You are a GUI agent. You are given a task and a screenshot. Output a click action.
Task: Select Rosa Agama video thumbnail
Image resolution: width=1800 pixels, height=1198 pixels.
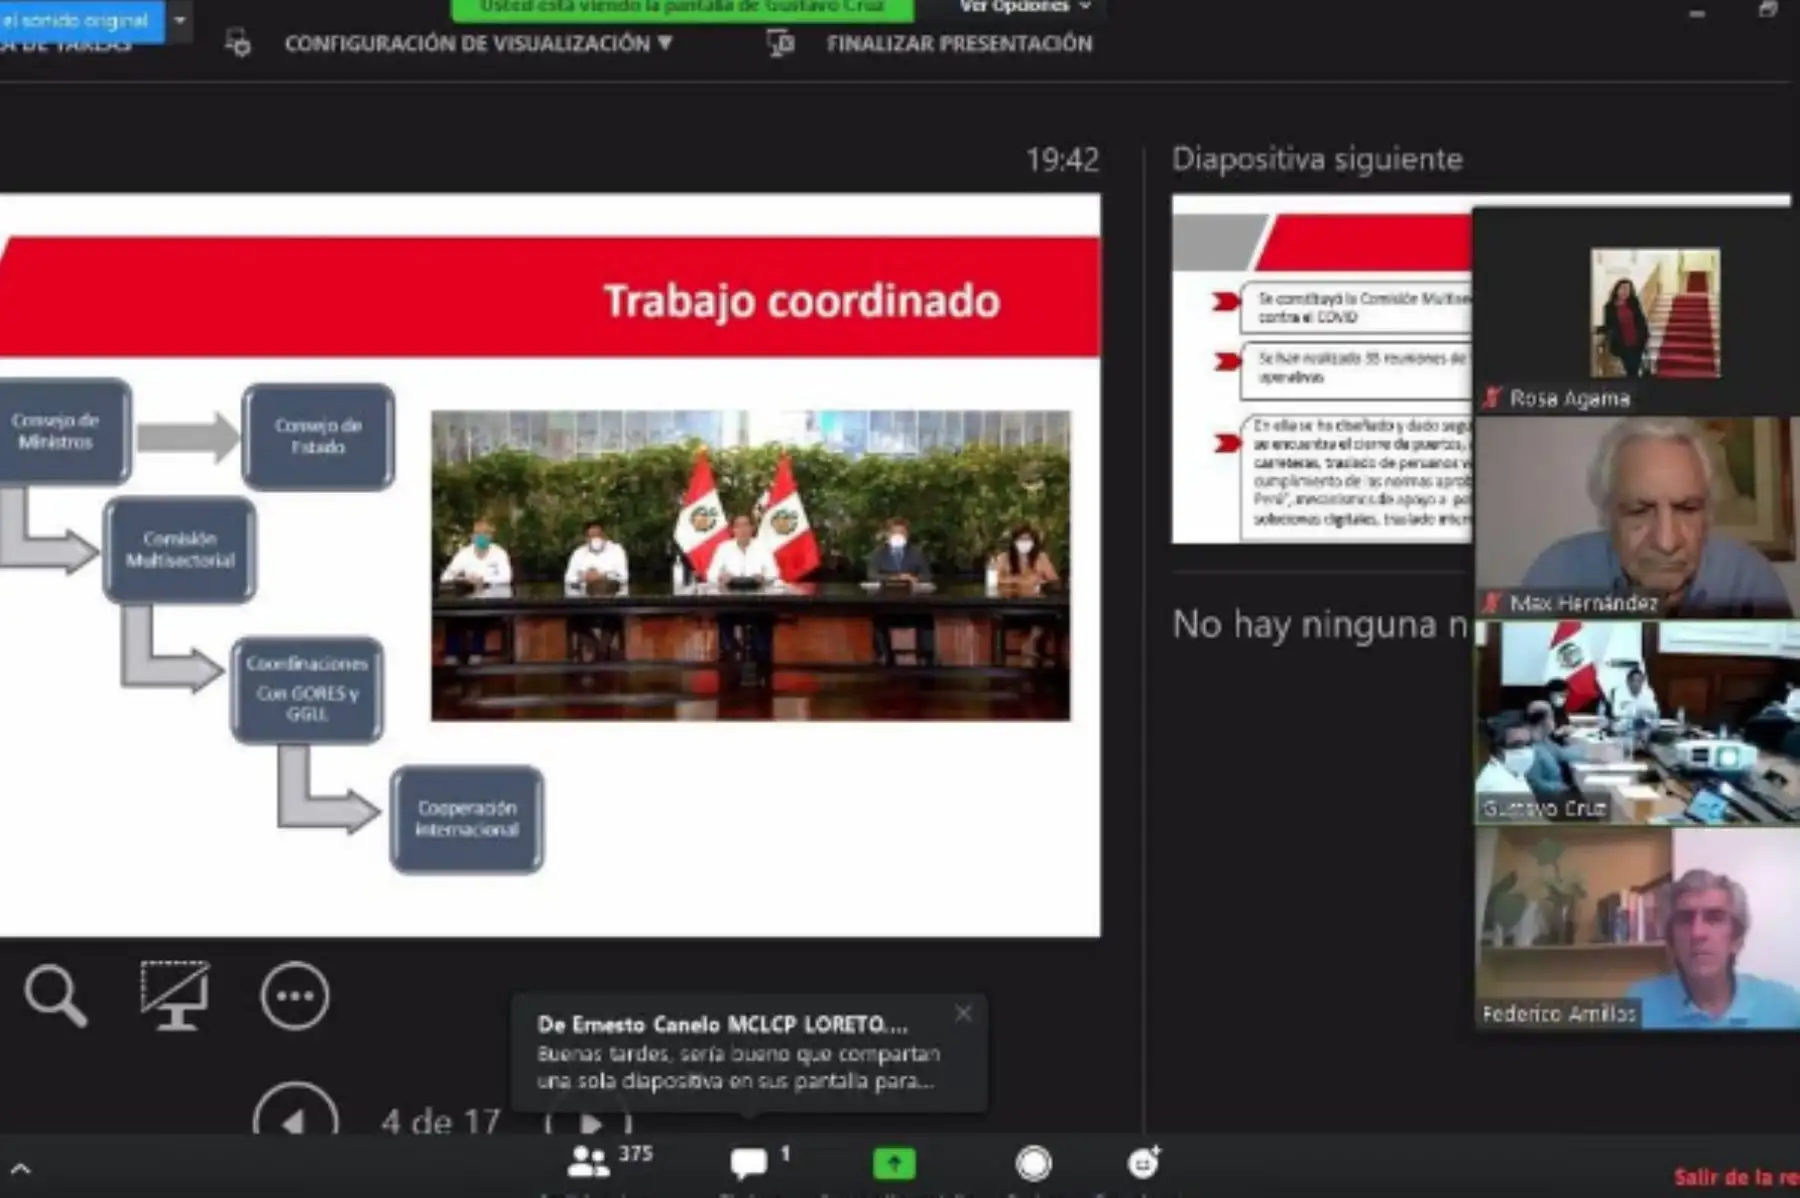[x=1636, y=311]
